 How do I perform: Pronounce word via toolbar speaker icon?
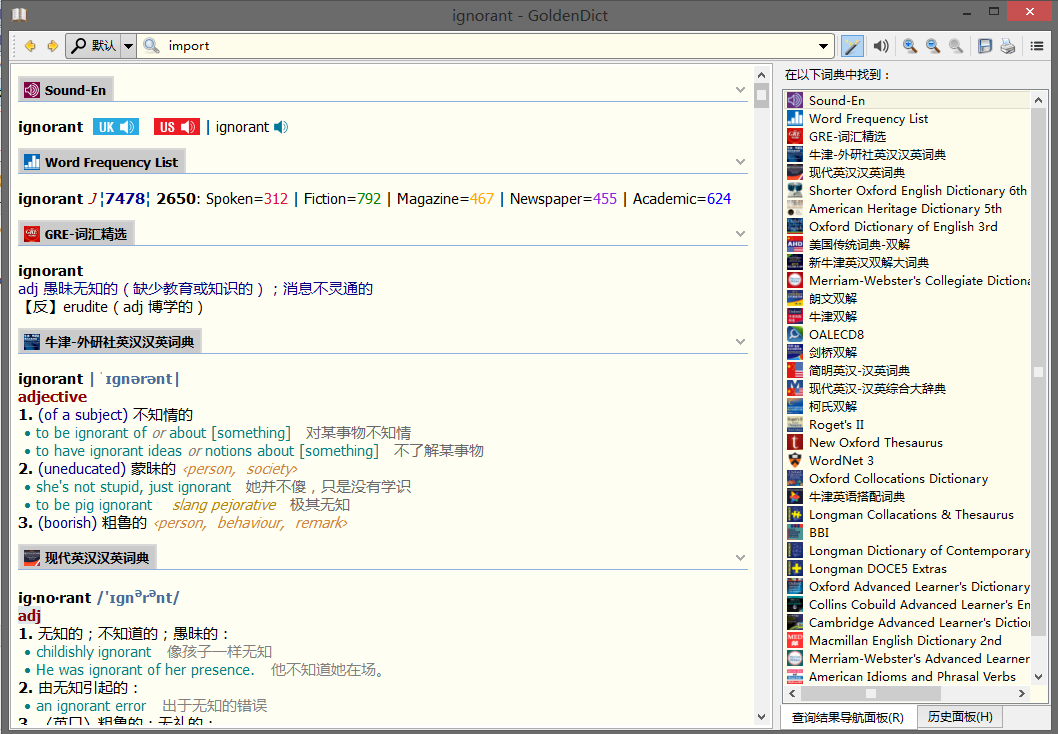tap(881, 46)
